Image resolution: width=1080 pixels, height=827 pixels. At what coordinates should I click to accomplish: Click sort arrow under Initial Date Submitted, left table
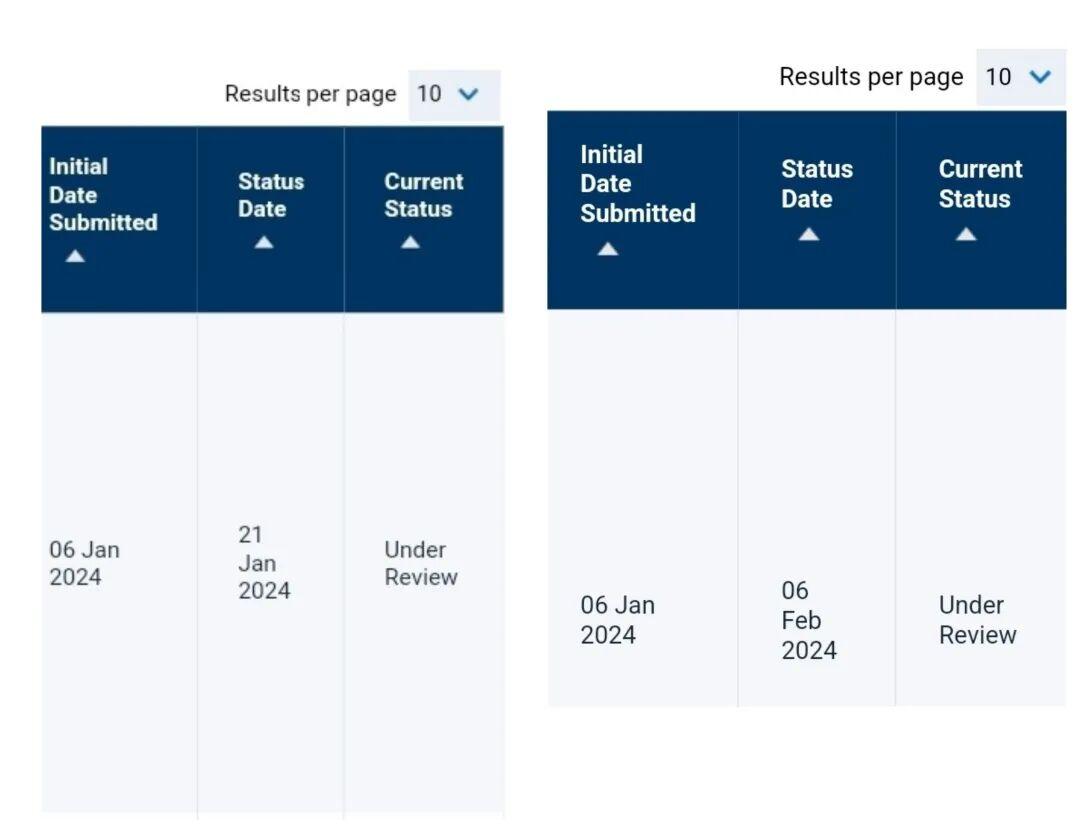coord(76,256)
